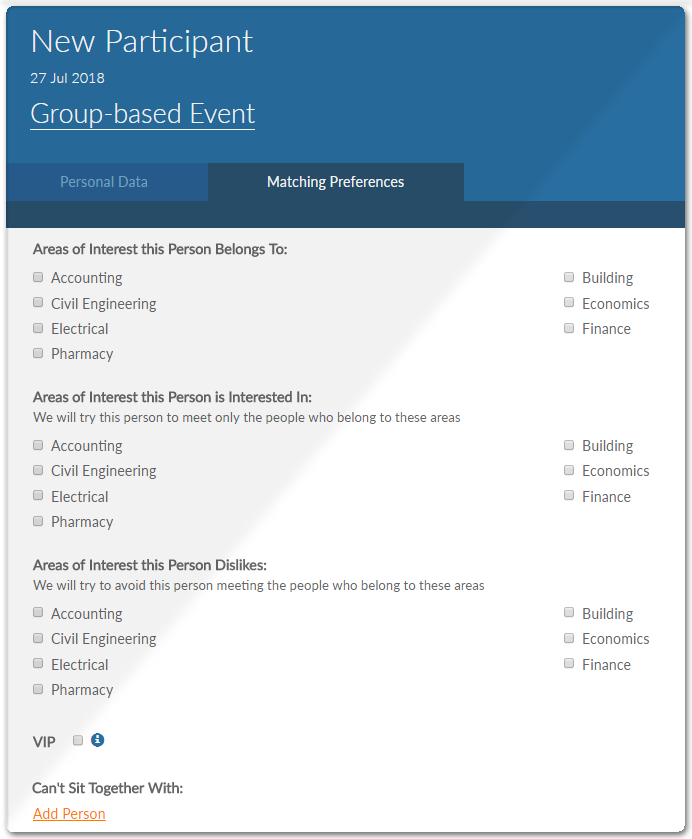Image resolution: width=692 pixels, height=839 pixels.
Task: Check Pharmacy under Dislikes section
Action: (x=38, y=689)
